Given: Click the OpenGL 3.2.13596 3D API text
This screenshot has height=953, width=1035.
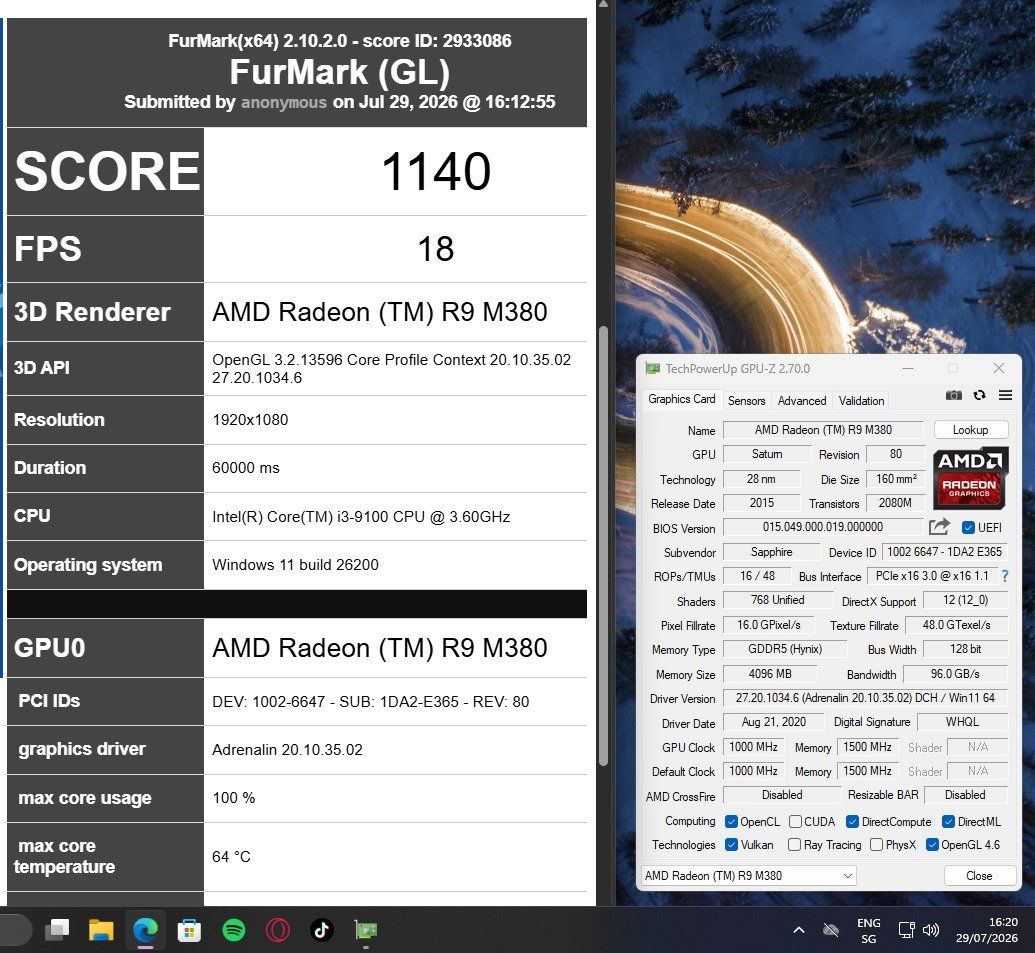Looking at the screenshot, I should 391,368.
